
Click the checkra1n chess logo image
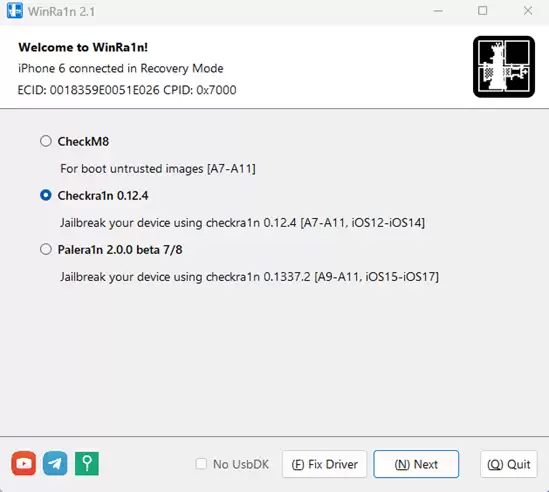[504, 67]
